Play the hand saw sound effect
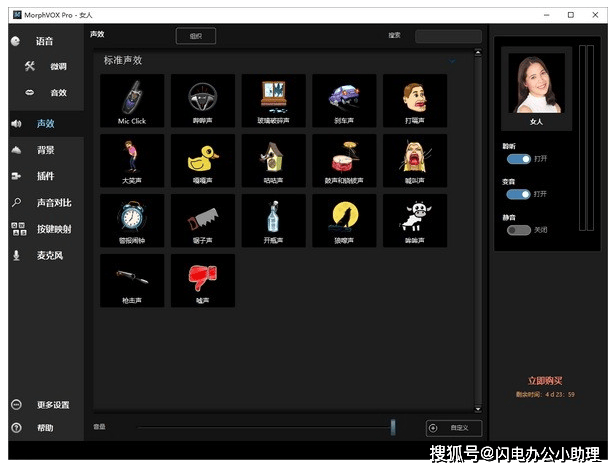Viewport: 616px width, 472px height. (203, 218)
